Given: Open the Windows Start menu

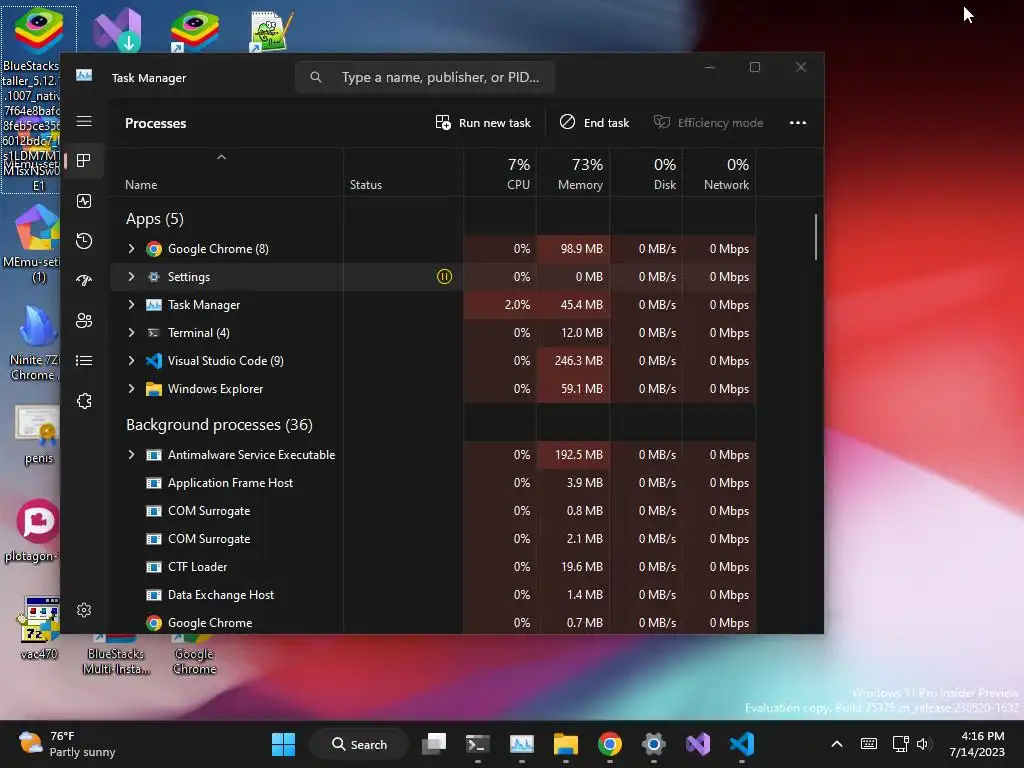Looking at the screenshot, I should pyautogui.click(x=283, y=744).
